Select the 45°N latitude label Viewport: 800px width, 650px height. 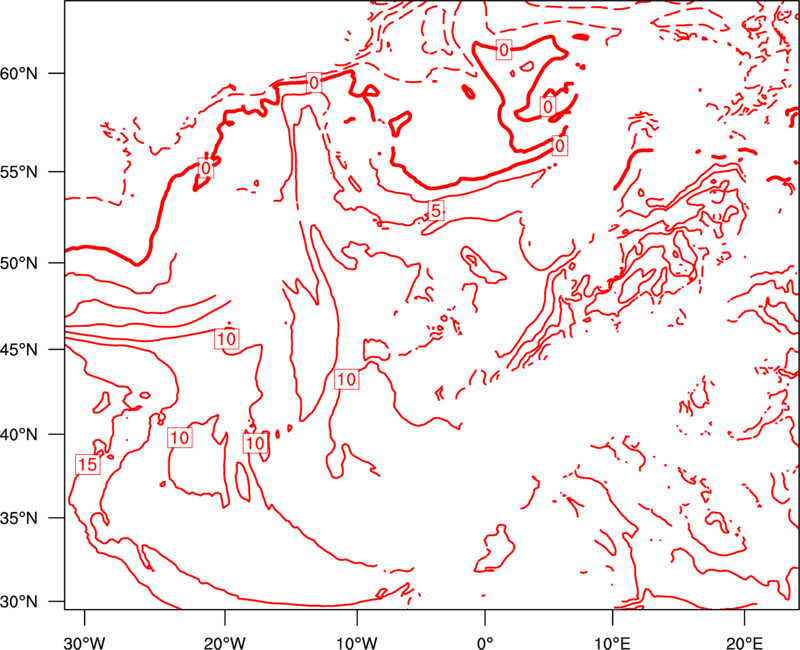coord(19,350)
